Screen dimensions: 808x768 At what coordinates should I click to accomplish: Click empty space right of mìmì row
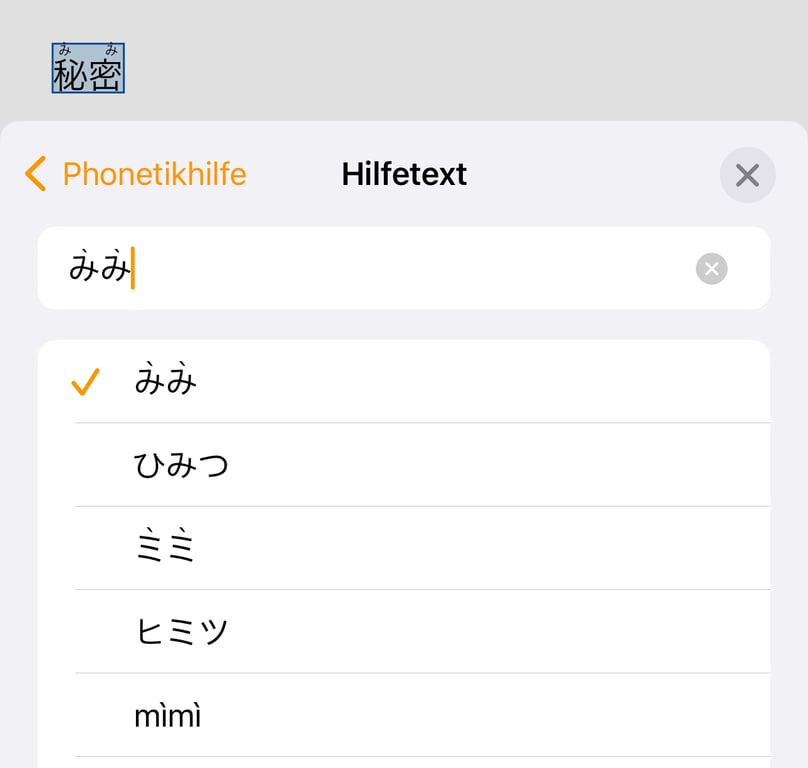pyautogui.click(x=500, y=715)
